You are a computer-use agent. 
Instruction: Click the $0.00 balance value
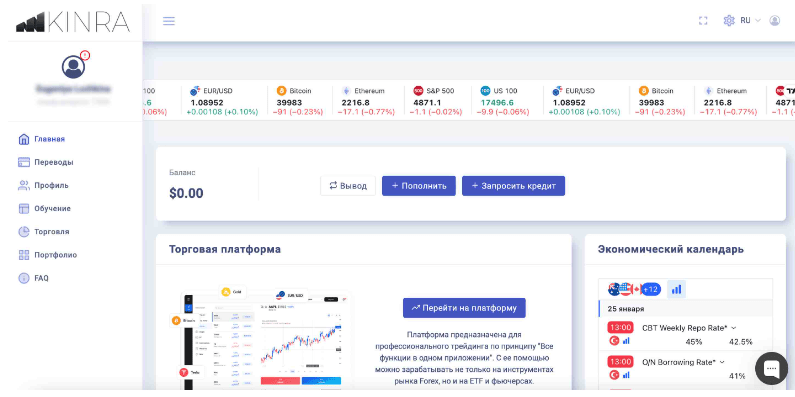pos(186,193)
